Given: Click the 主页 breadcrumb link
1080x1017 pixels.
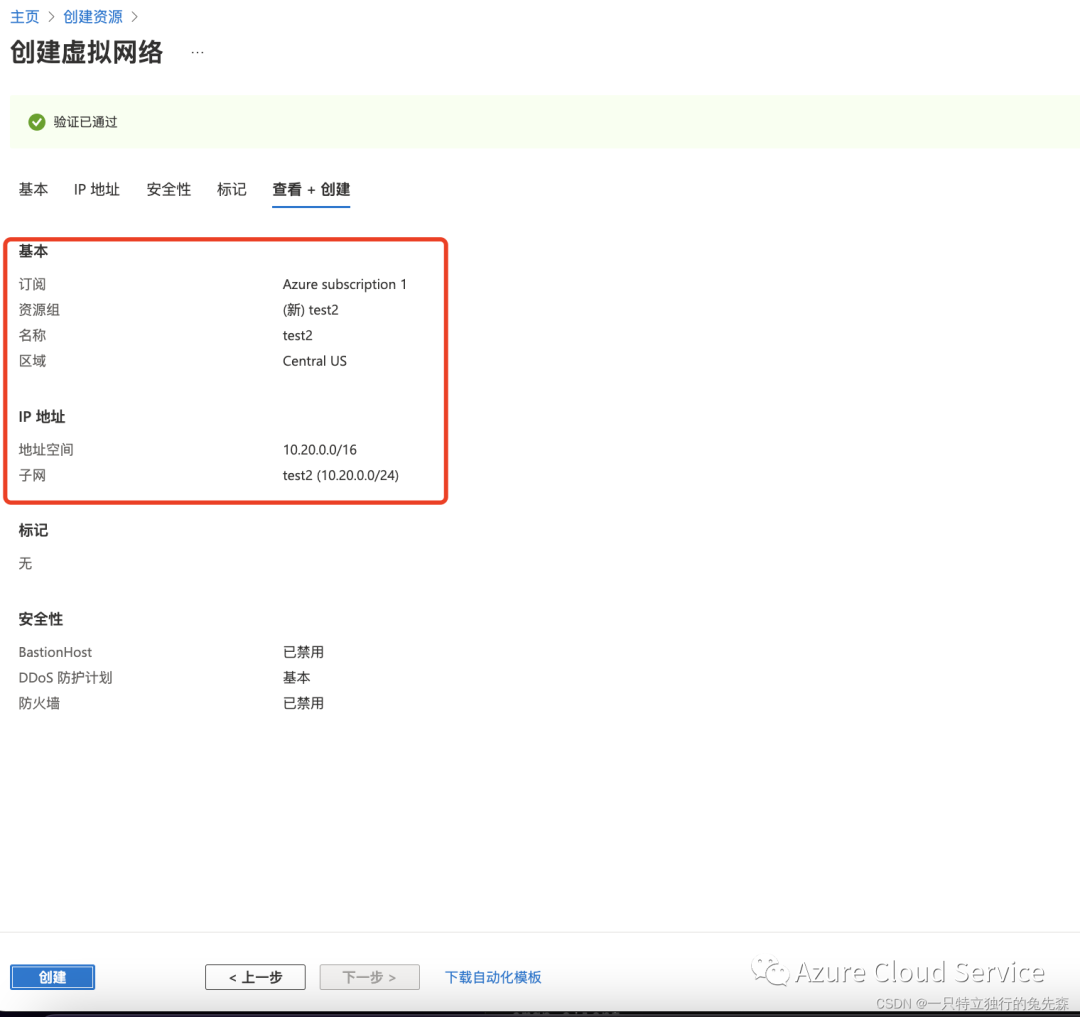Looking at the screenshot, I should 25,17.
